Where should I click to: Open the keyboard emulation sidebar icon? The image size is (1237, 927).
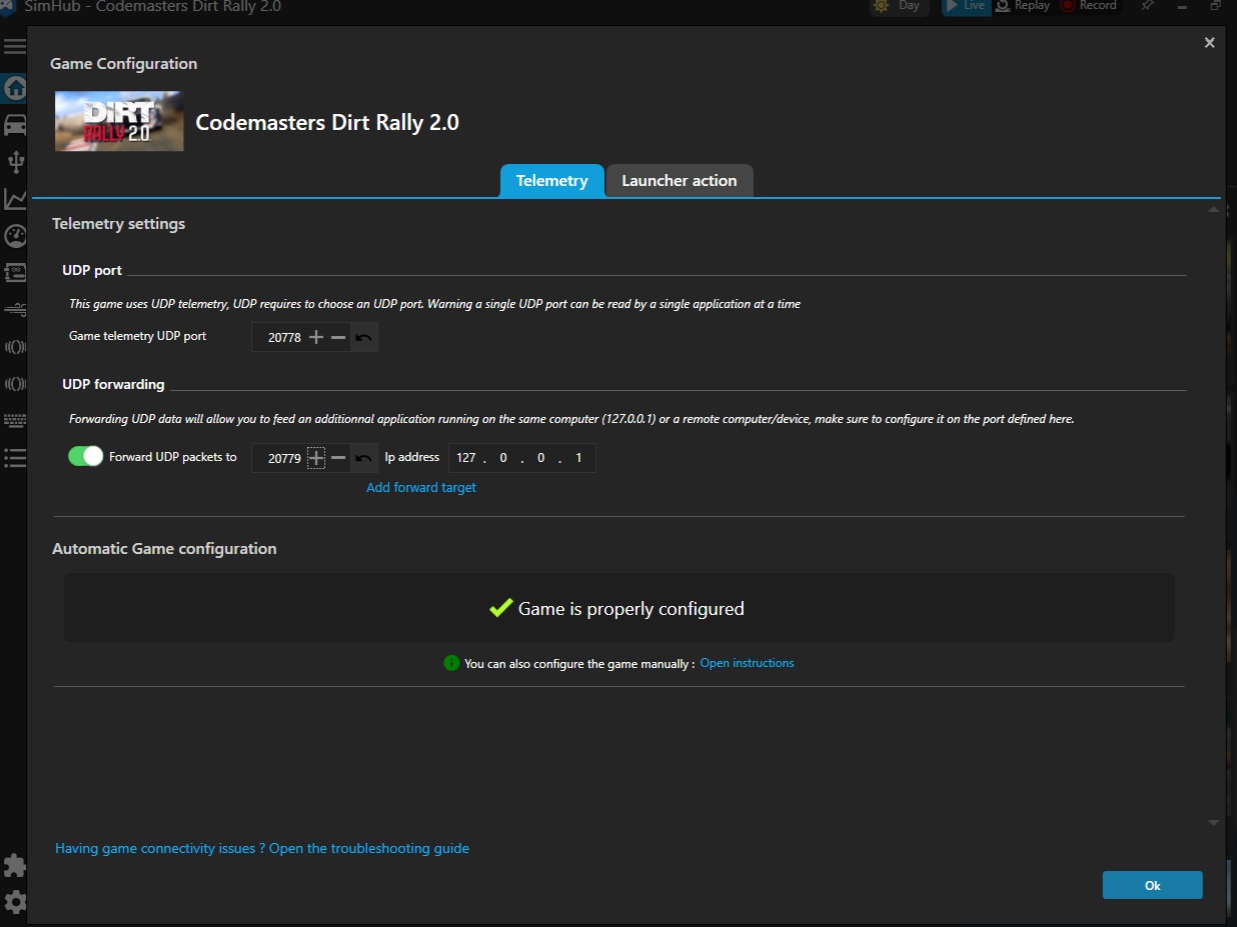click(14, 421)
